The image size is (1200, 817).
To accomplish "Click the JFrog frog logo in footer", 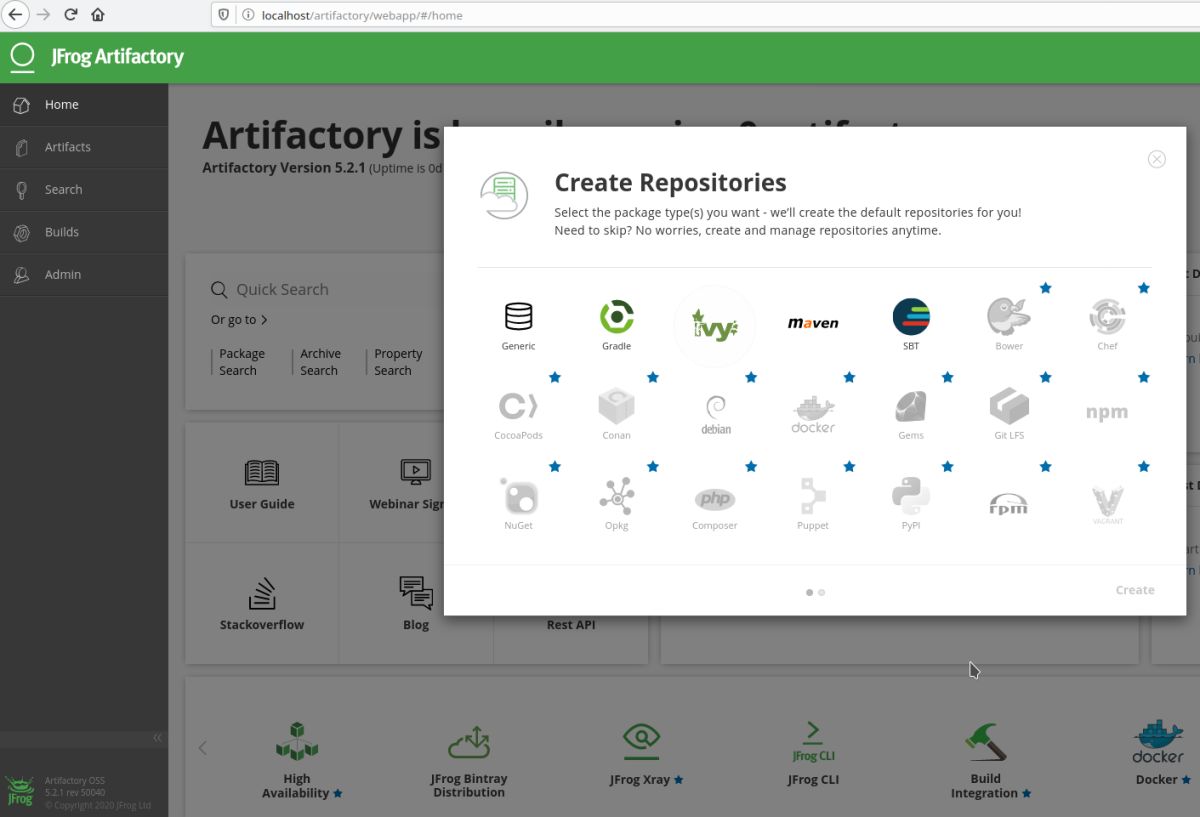I will tap(20, 791).
